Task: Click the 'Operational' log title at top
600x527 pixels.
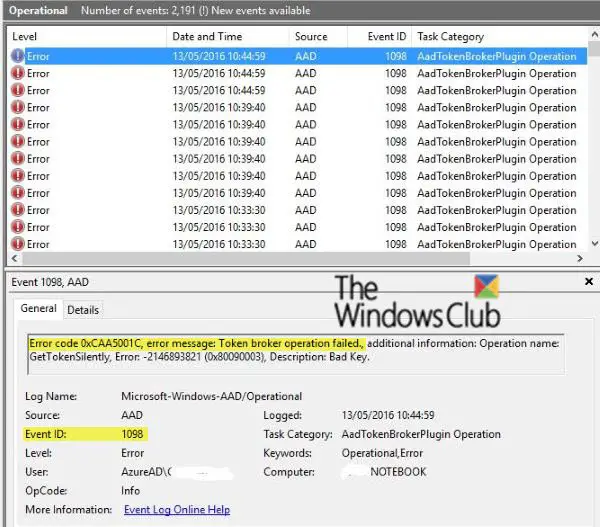Action: (38, 10)
